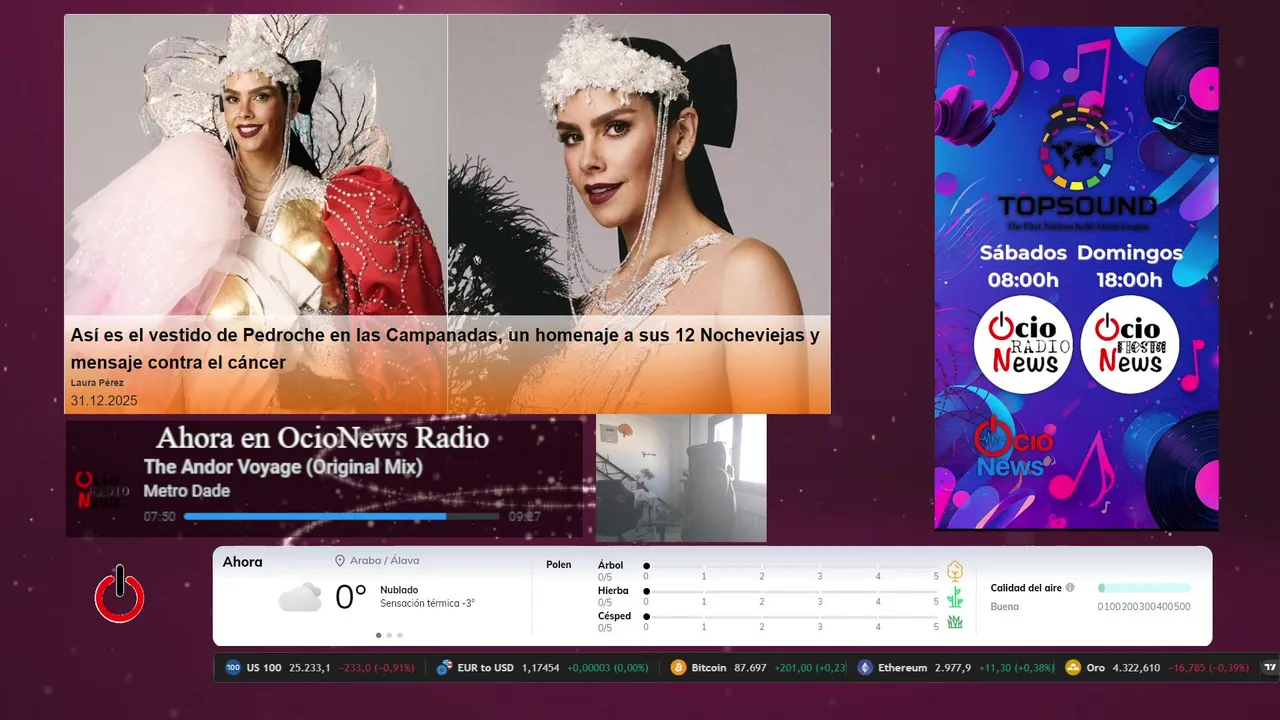Click the webcam room preview
The width and height of the screenshot is (1280, 720).
[681, 478]
